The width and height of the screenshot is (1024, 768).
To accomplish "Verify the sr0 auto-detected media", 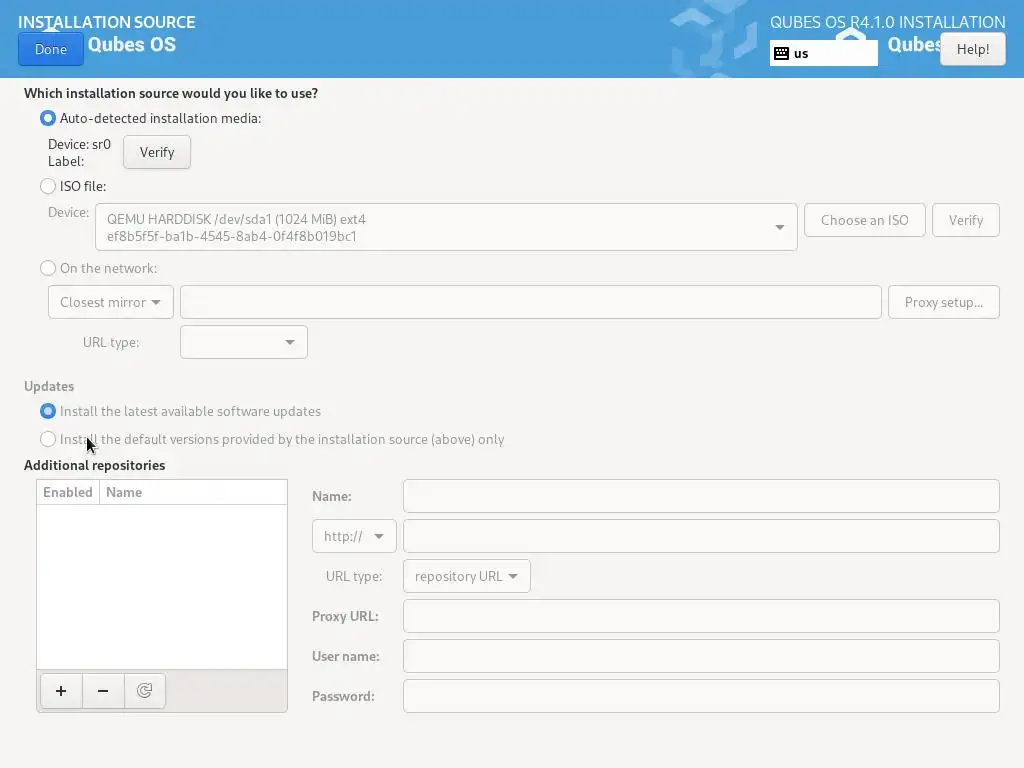I will [157, 152].
